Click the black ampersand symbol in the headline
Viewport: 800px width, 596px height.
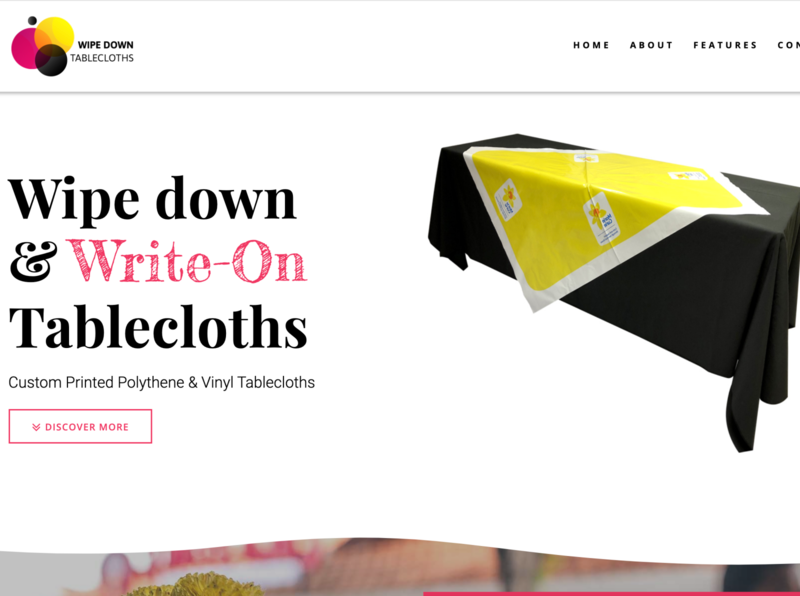click(34, 262)
